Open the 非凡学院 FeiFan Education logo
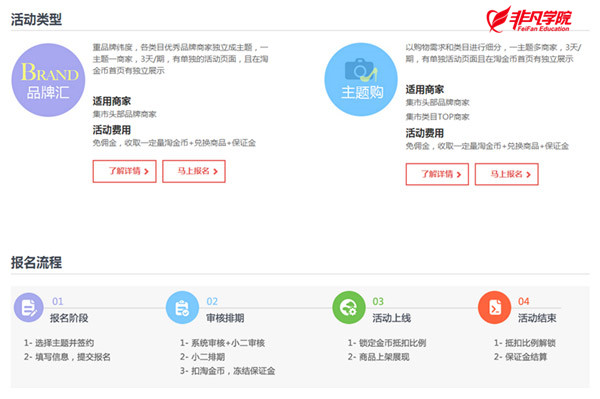600x399 pixels. pos(528,19)
